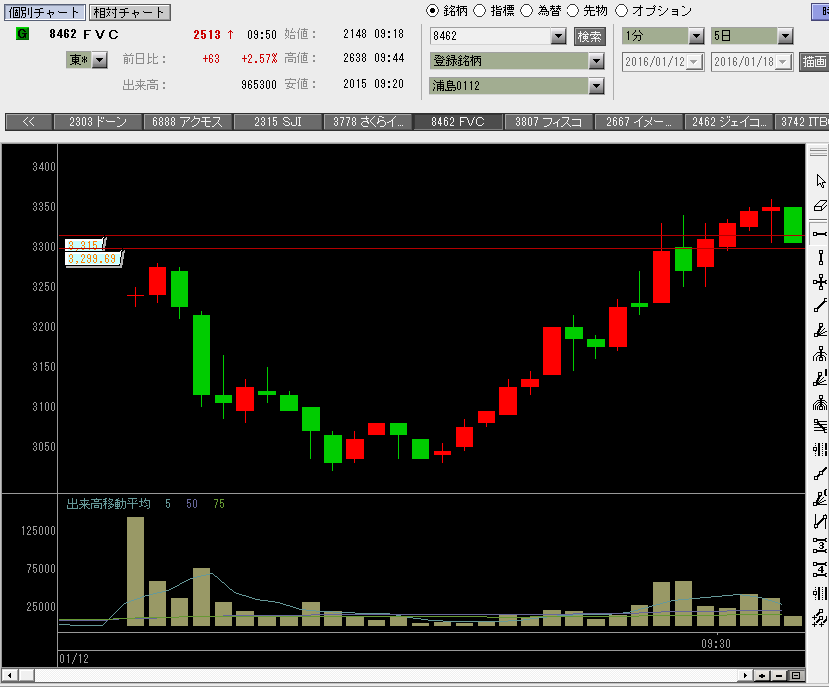Click the 3,315 price line label
829x687 pixels.
[x=85, y=245]
